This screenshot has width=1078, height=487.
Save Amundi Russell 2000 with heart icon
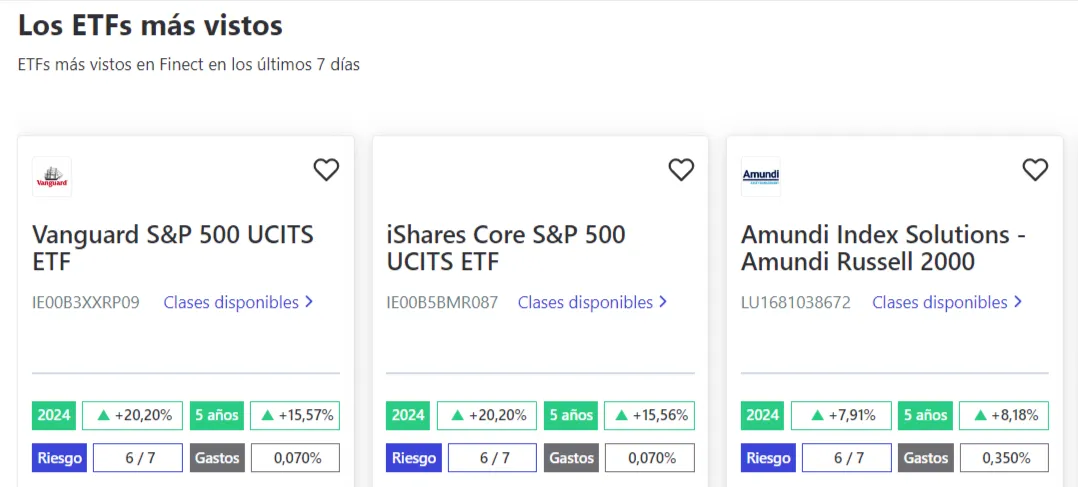click(1035, 170)
